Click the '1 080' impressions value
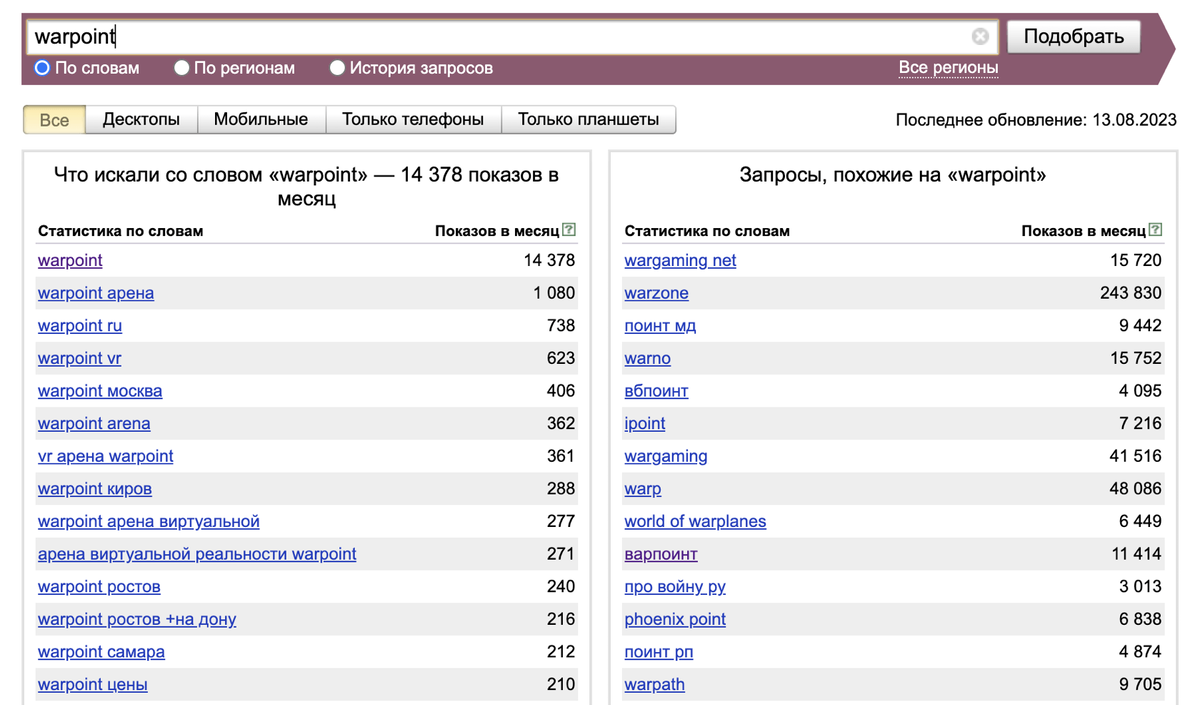The width and height of the screenshot is (1200, 705). pos(554,293)
